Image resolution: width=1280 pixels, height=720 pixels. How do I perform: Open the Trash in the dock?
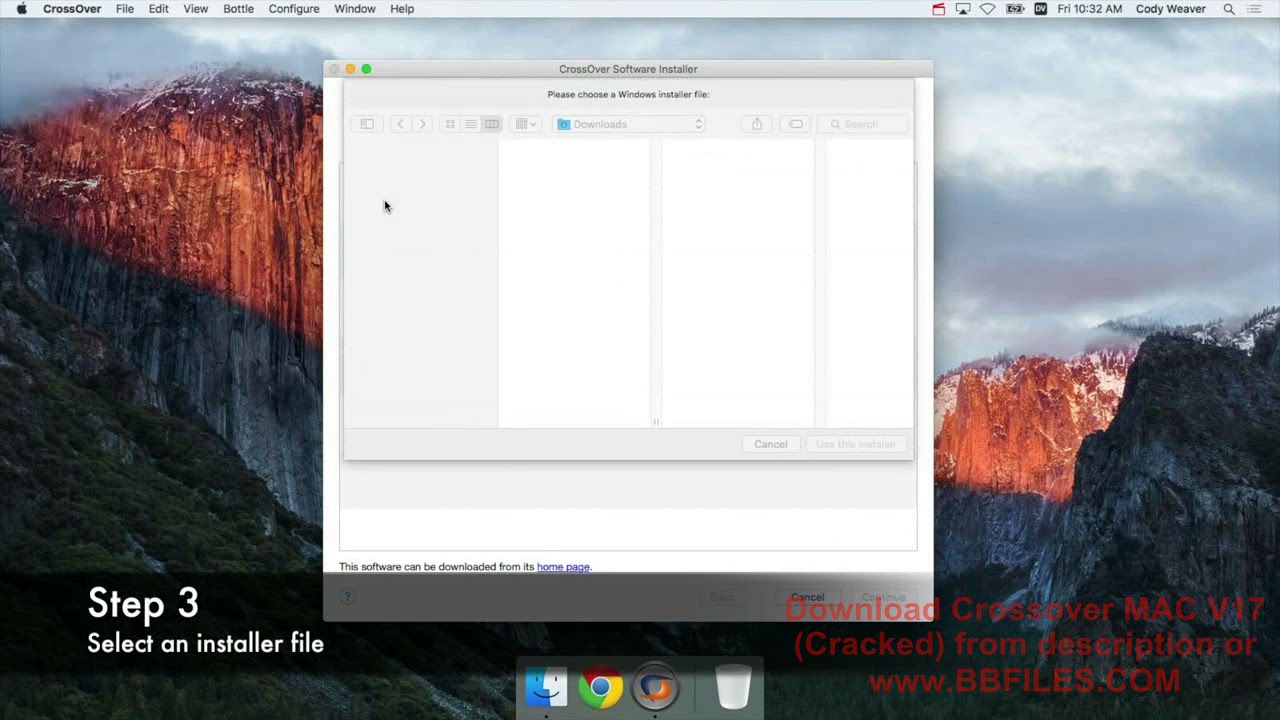pos(733,688)
